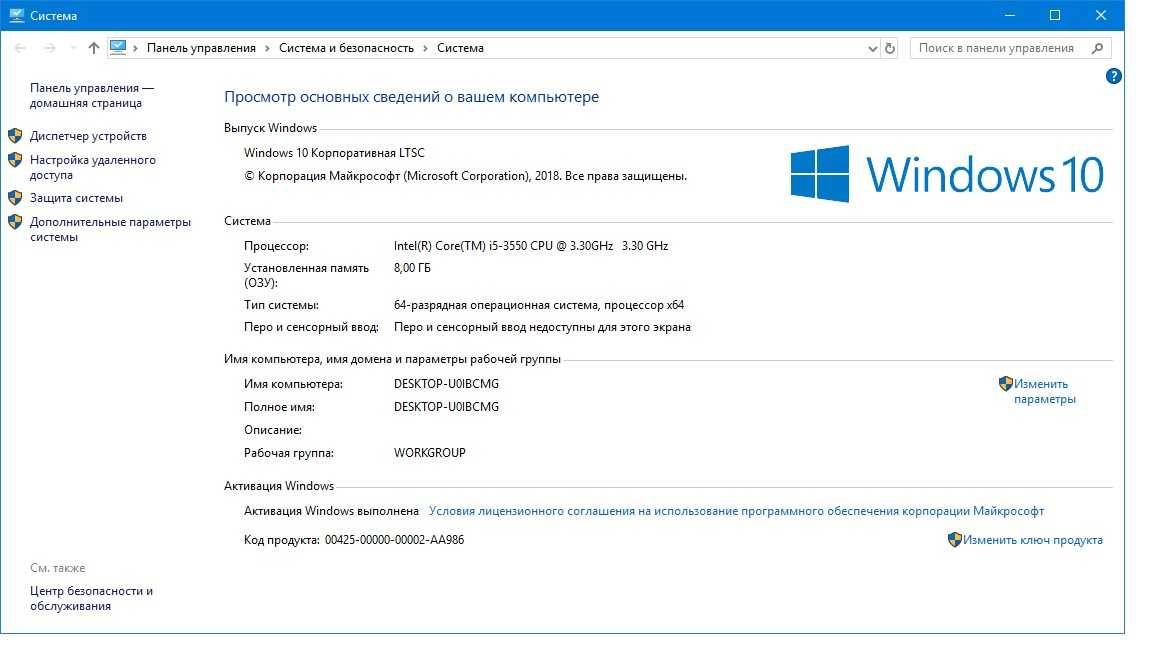Image resolution: width=1152 pixels, height=648 pixels.
Task: Open the 'Панель управления' breadcrumb
Action: [201, 48]
